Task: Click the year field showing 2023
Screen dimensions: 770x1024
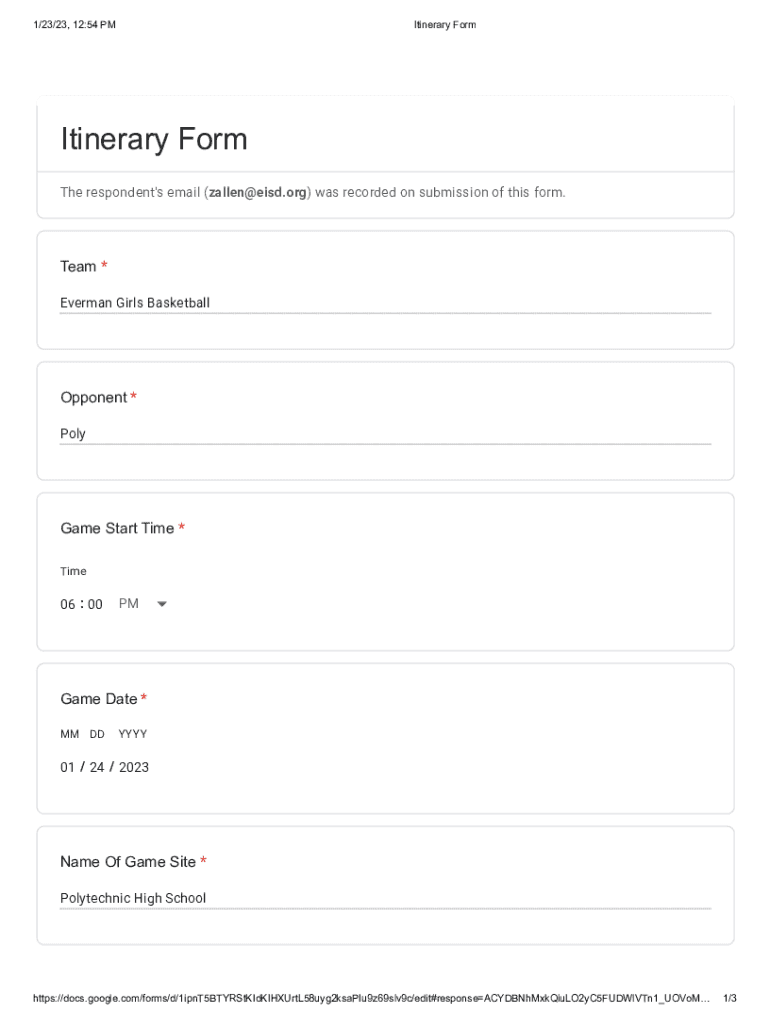Action: click(134, 767)
